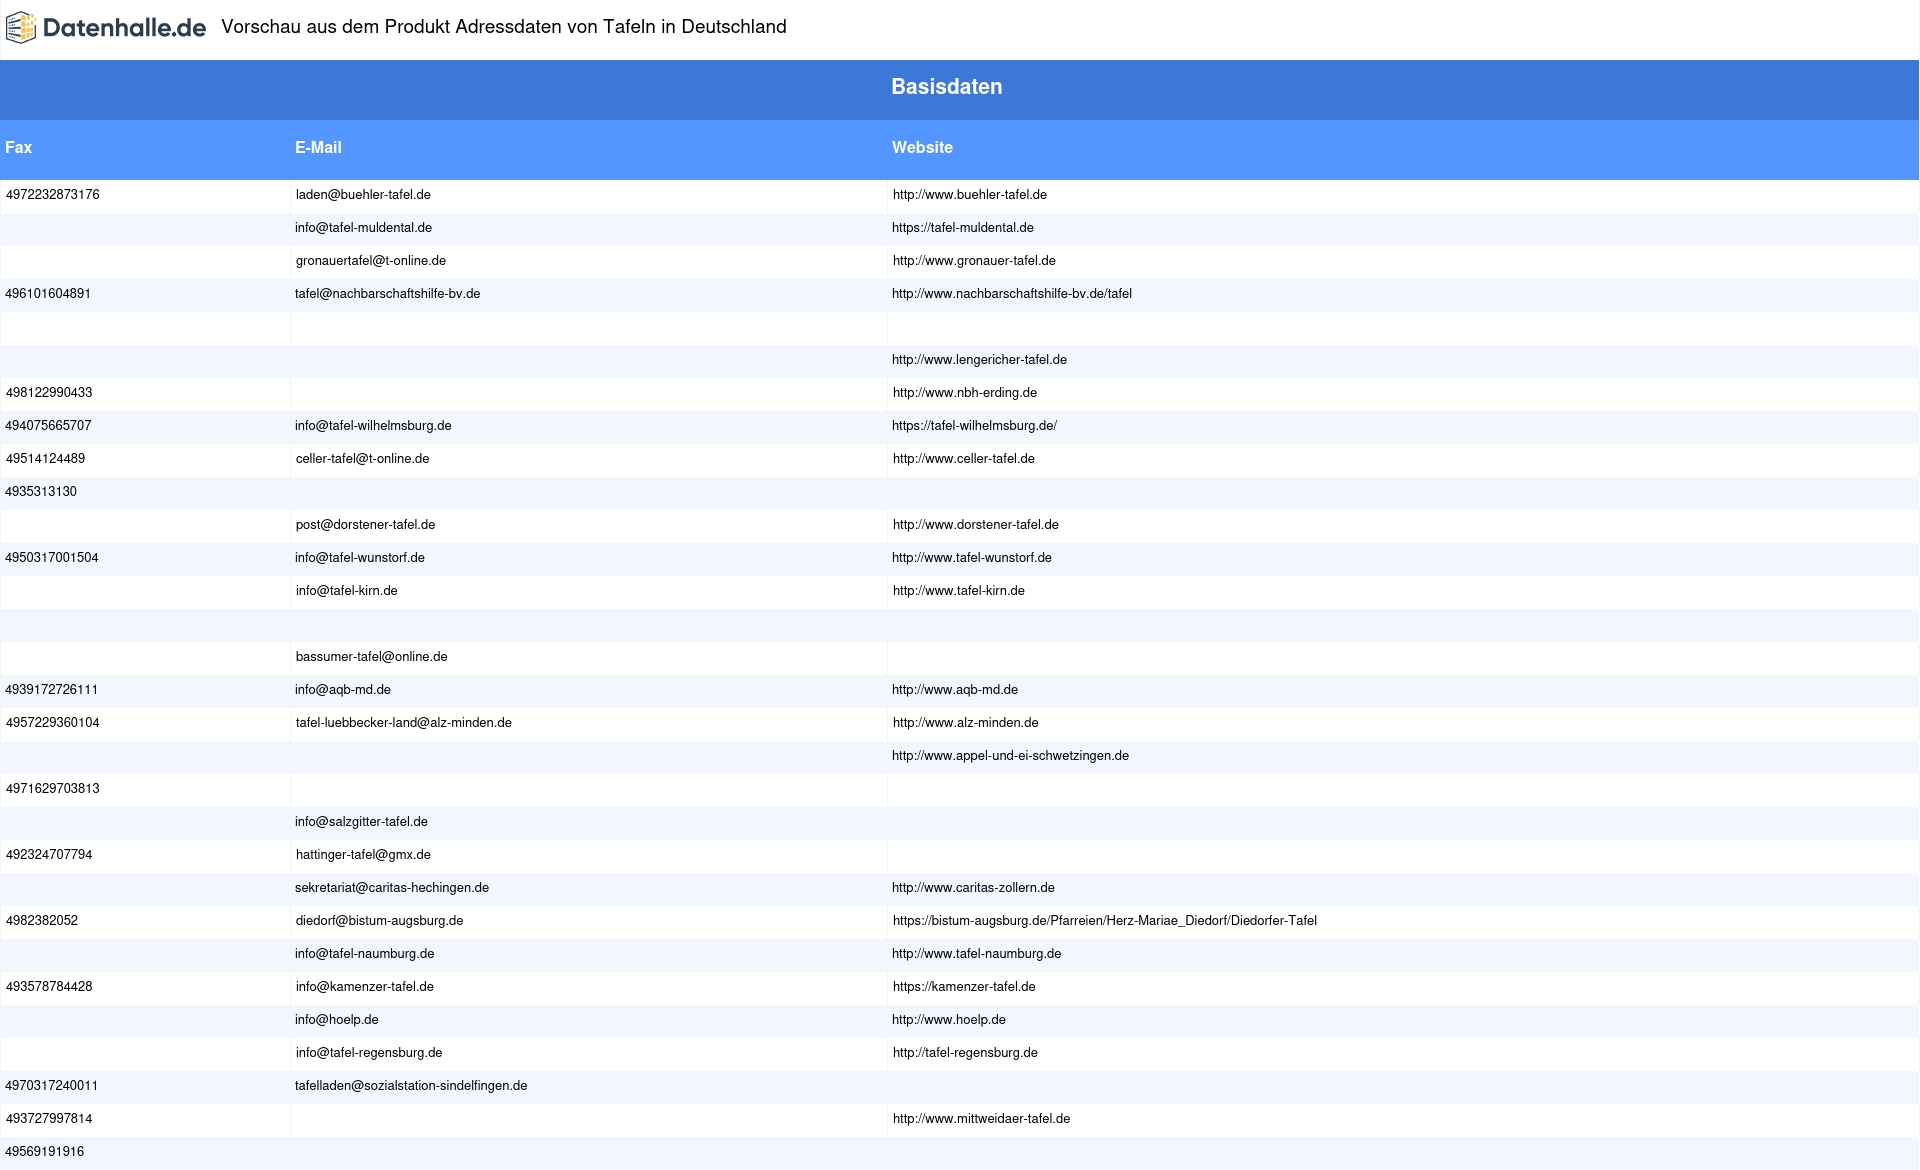Click email diedorf@bistum-augsburg.de

(379, 921)
